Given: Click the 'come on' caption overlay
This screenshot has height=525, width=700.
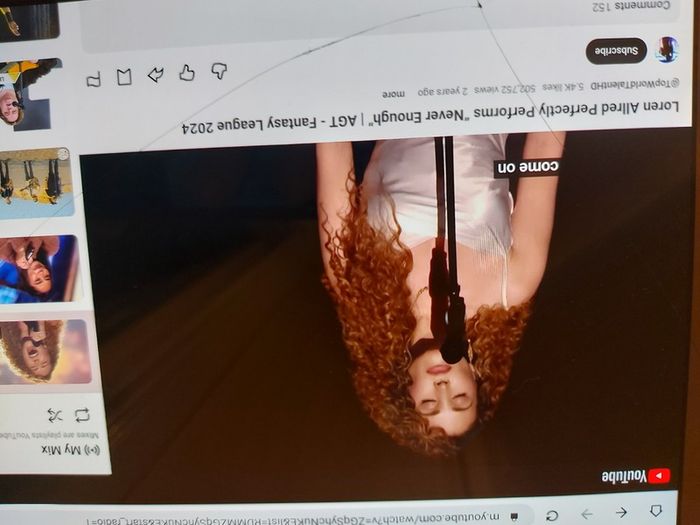Looking at the screenshot, I should (527, 167).
